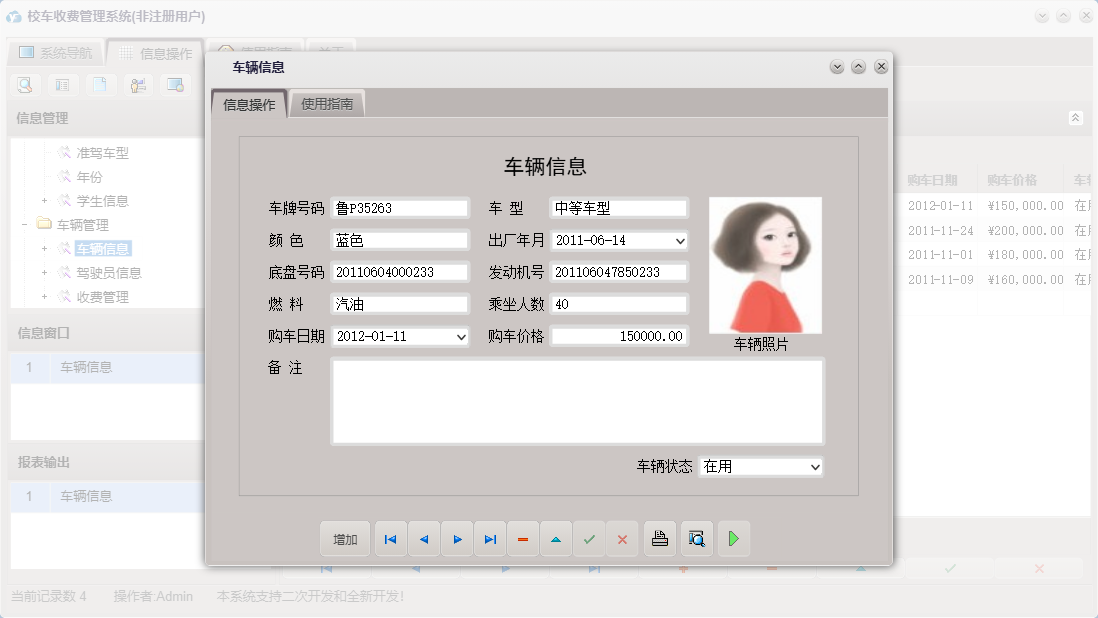Image resolution: width=1098 pixels, height=618 pixels.
Task: Go to the next record using blue arrow
Action: click(x=457, y=539)
